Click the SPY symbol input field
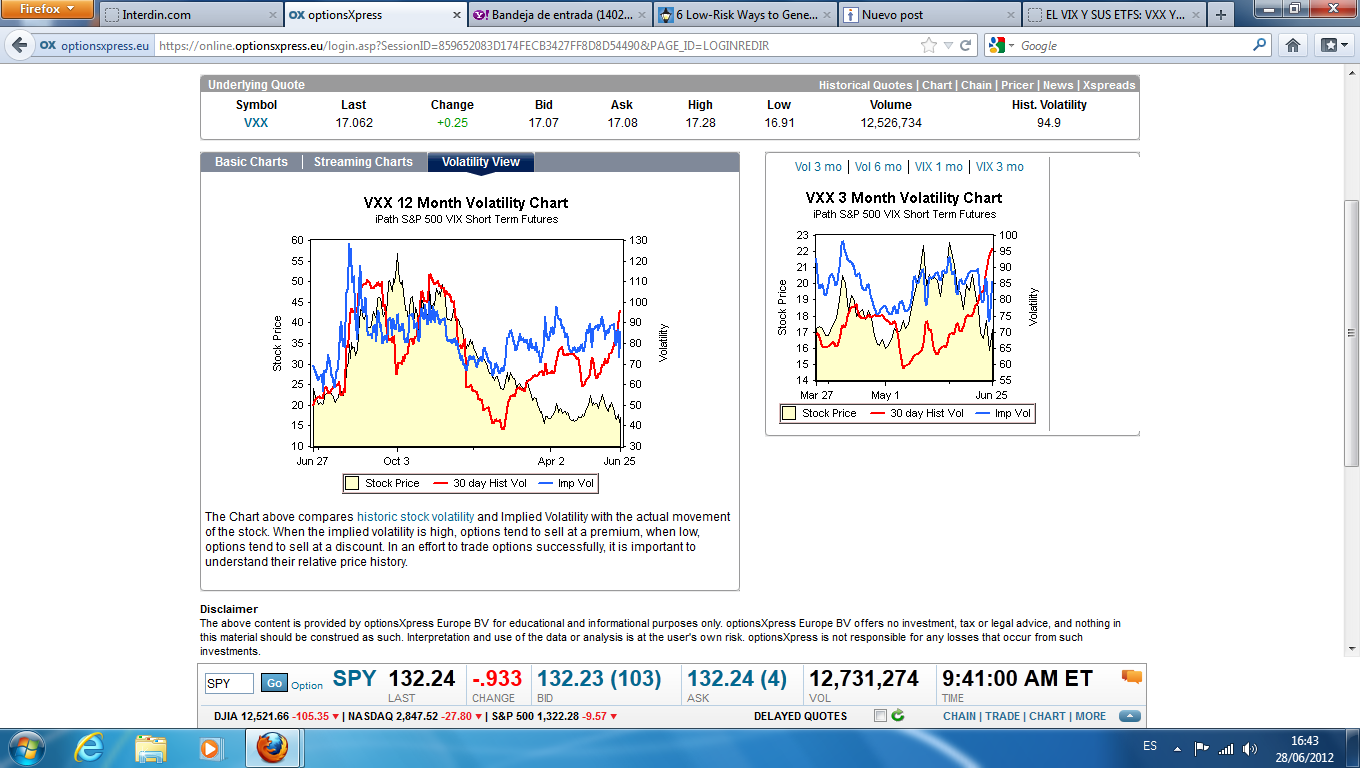This screenshot has height=768, width=1360. click(x=229, y=684)
